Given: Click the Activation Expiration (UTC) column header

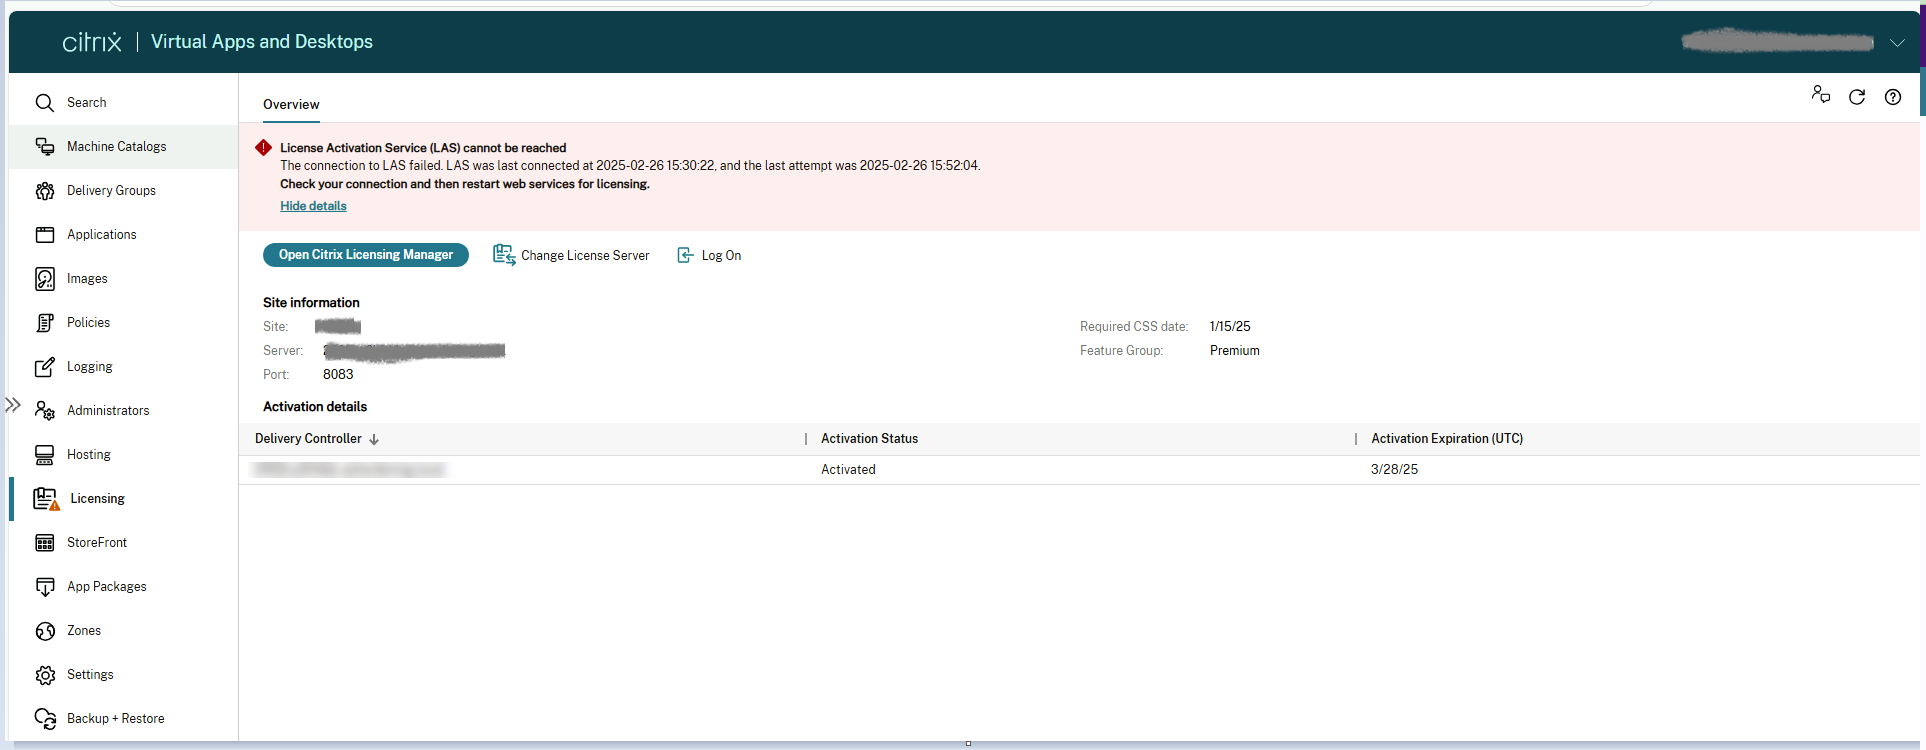Looking at the screenshot, I should (x=1447, y=439).
